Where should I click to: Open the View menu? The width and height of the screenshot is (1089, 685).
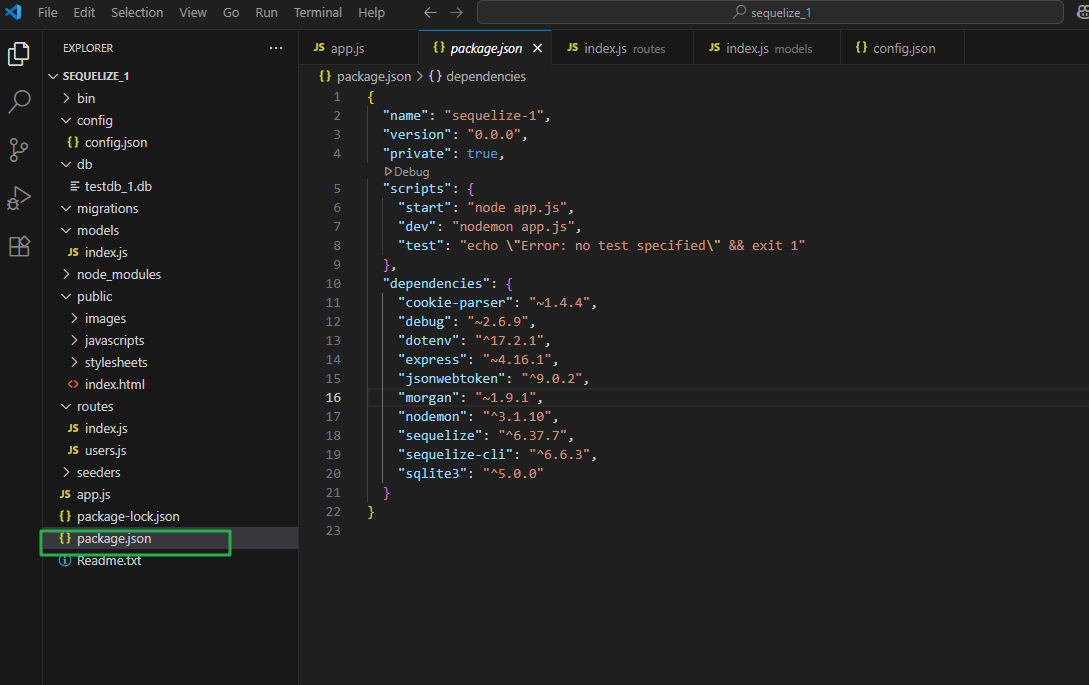[192, 13]
